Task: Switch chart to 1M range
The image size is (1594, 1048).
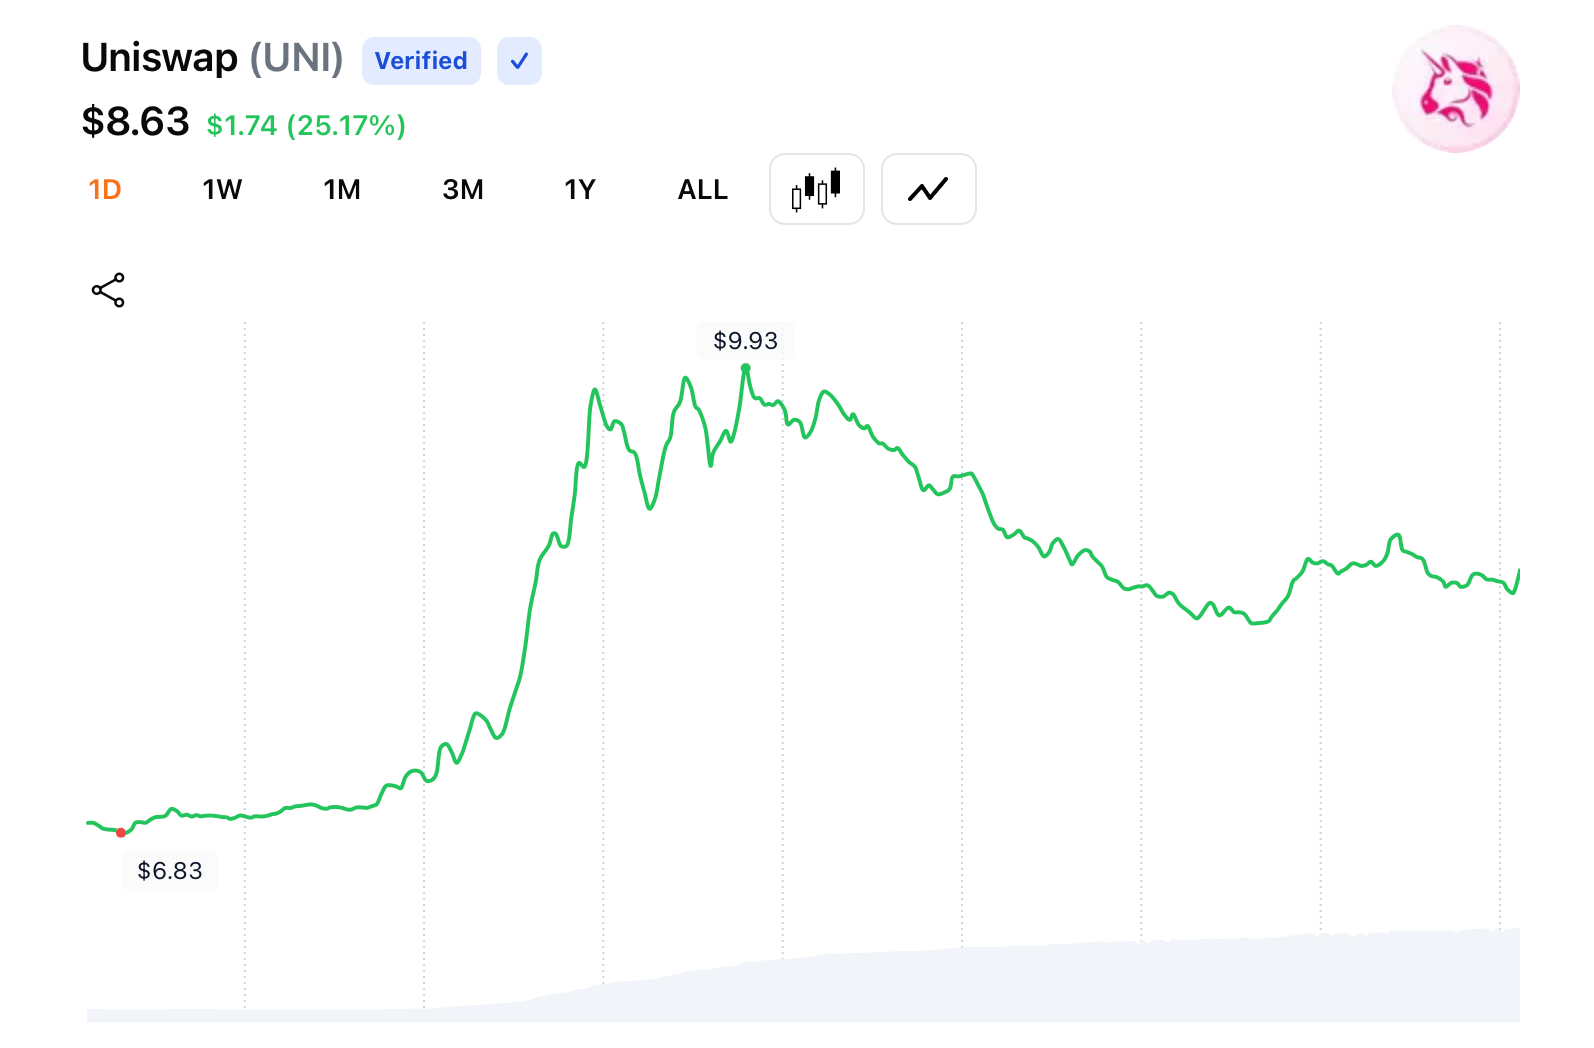Action: tap(342, 190)
